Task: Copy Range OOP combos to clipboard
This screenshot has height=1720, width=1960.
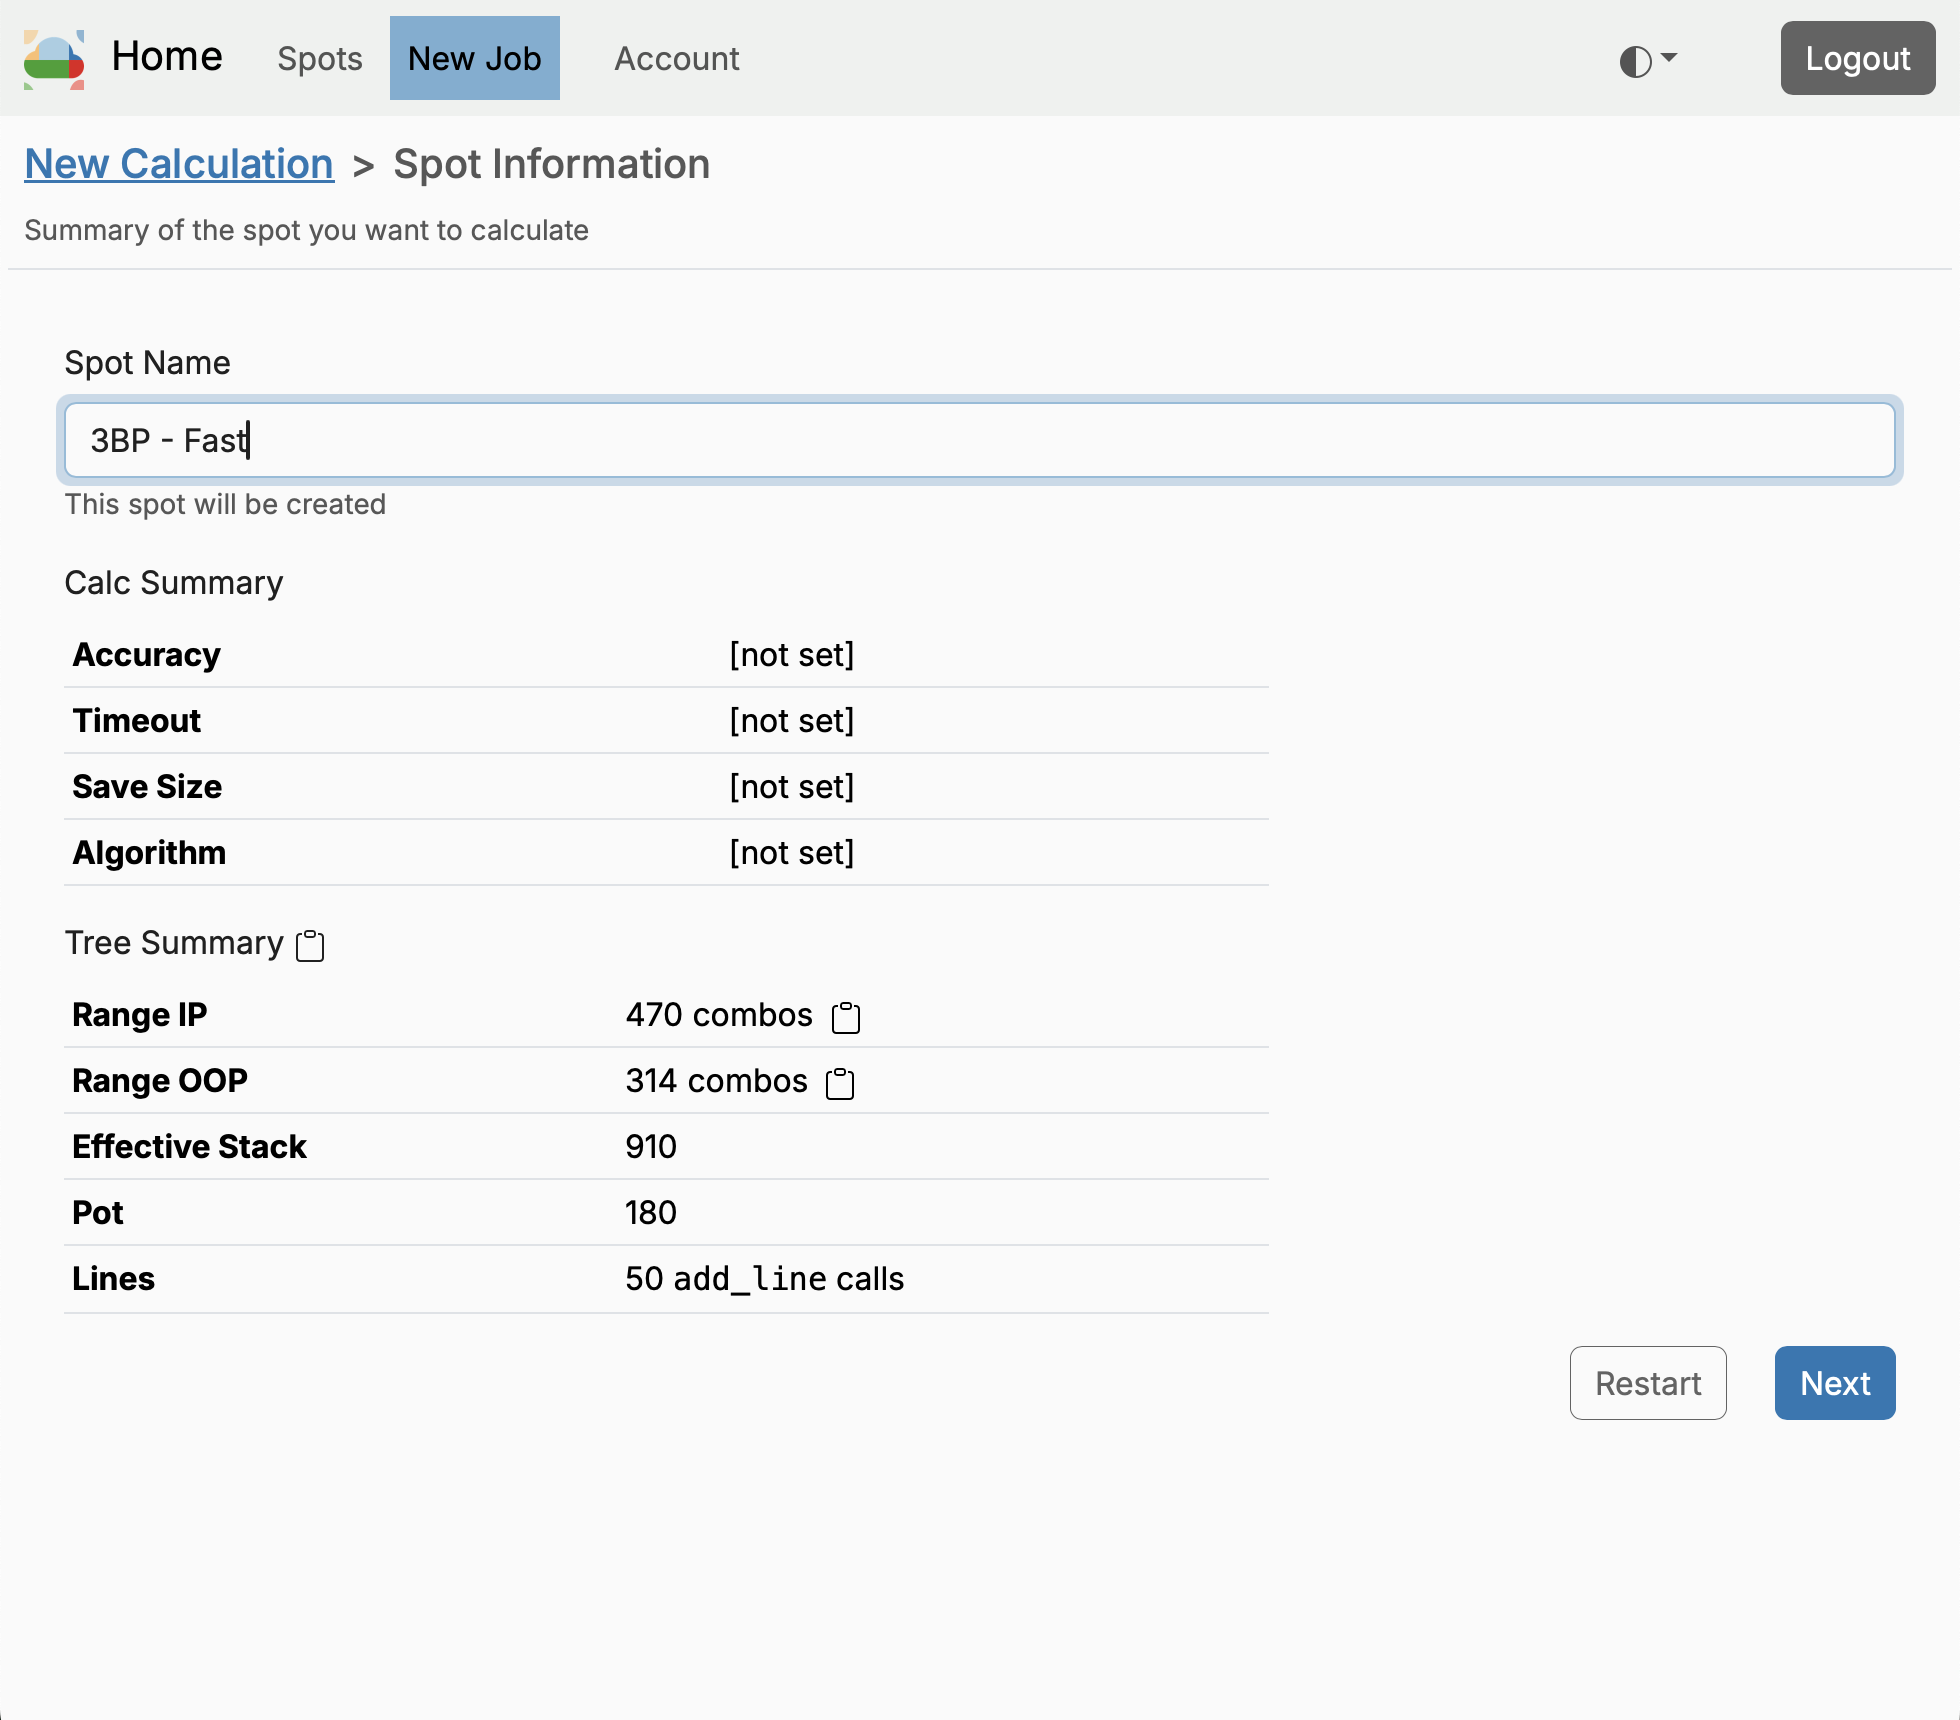Action: (x=840, y=1083)
